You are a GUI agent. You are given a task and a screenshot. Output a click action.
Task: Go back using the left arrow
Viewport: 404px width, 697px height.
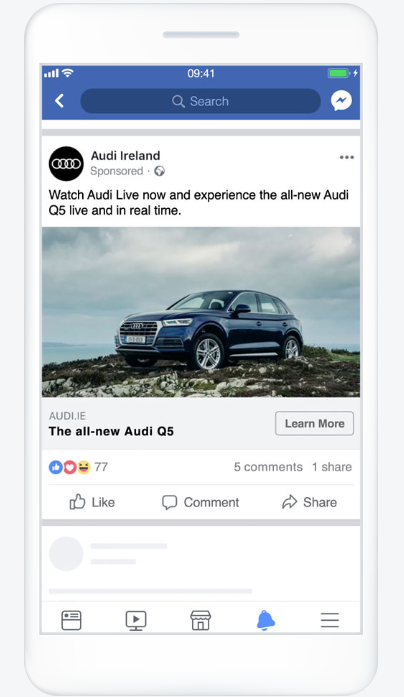60,101
